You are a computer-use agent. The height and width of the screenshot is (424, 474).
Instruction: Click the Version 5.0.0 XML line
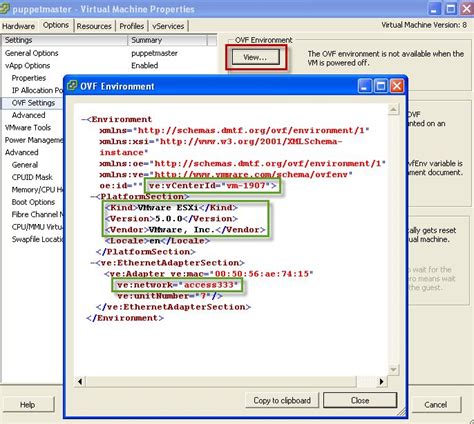pos(171,219)
